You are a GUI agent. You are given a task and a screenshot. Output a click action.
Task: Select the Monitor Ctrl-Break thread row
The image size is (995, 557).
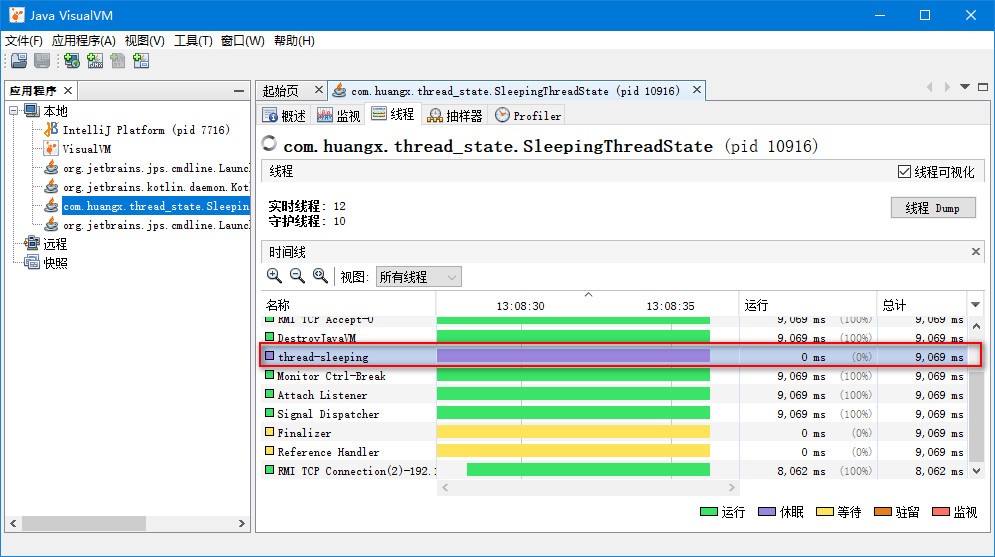(x=614, y=376)
